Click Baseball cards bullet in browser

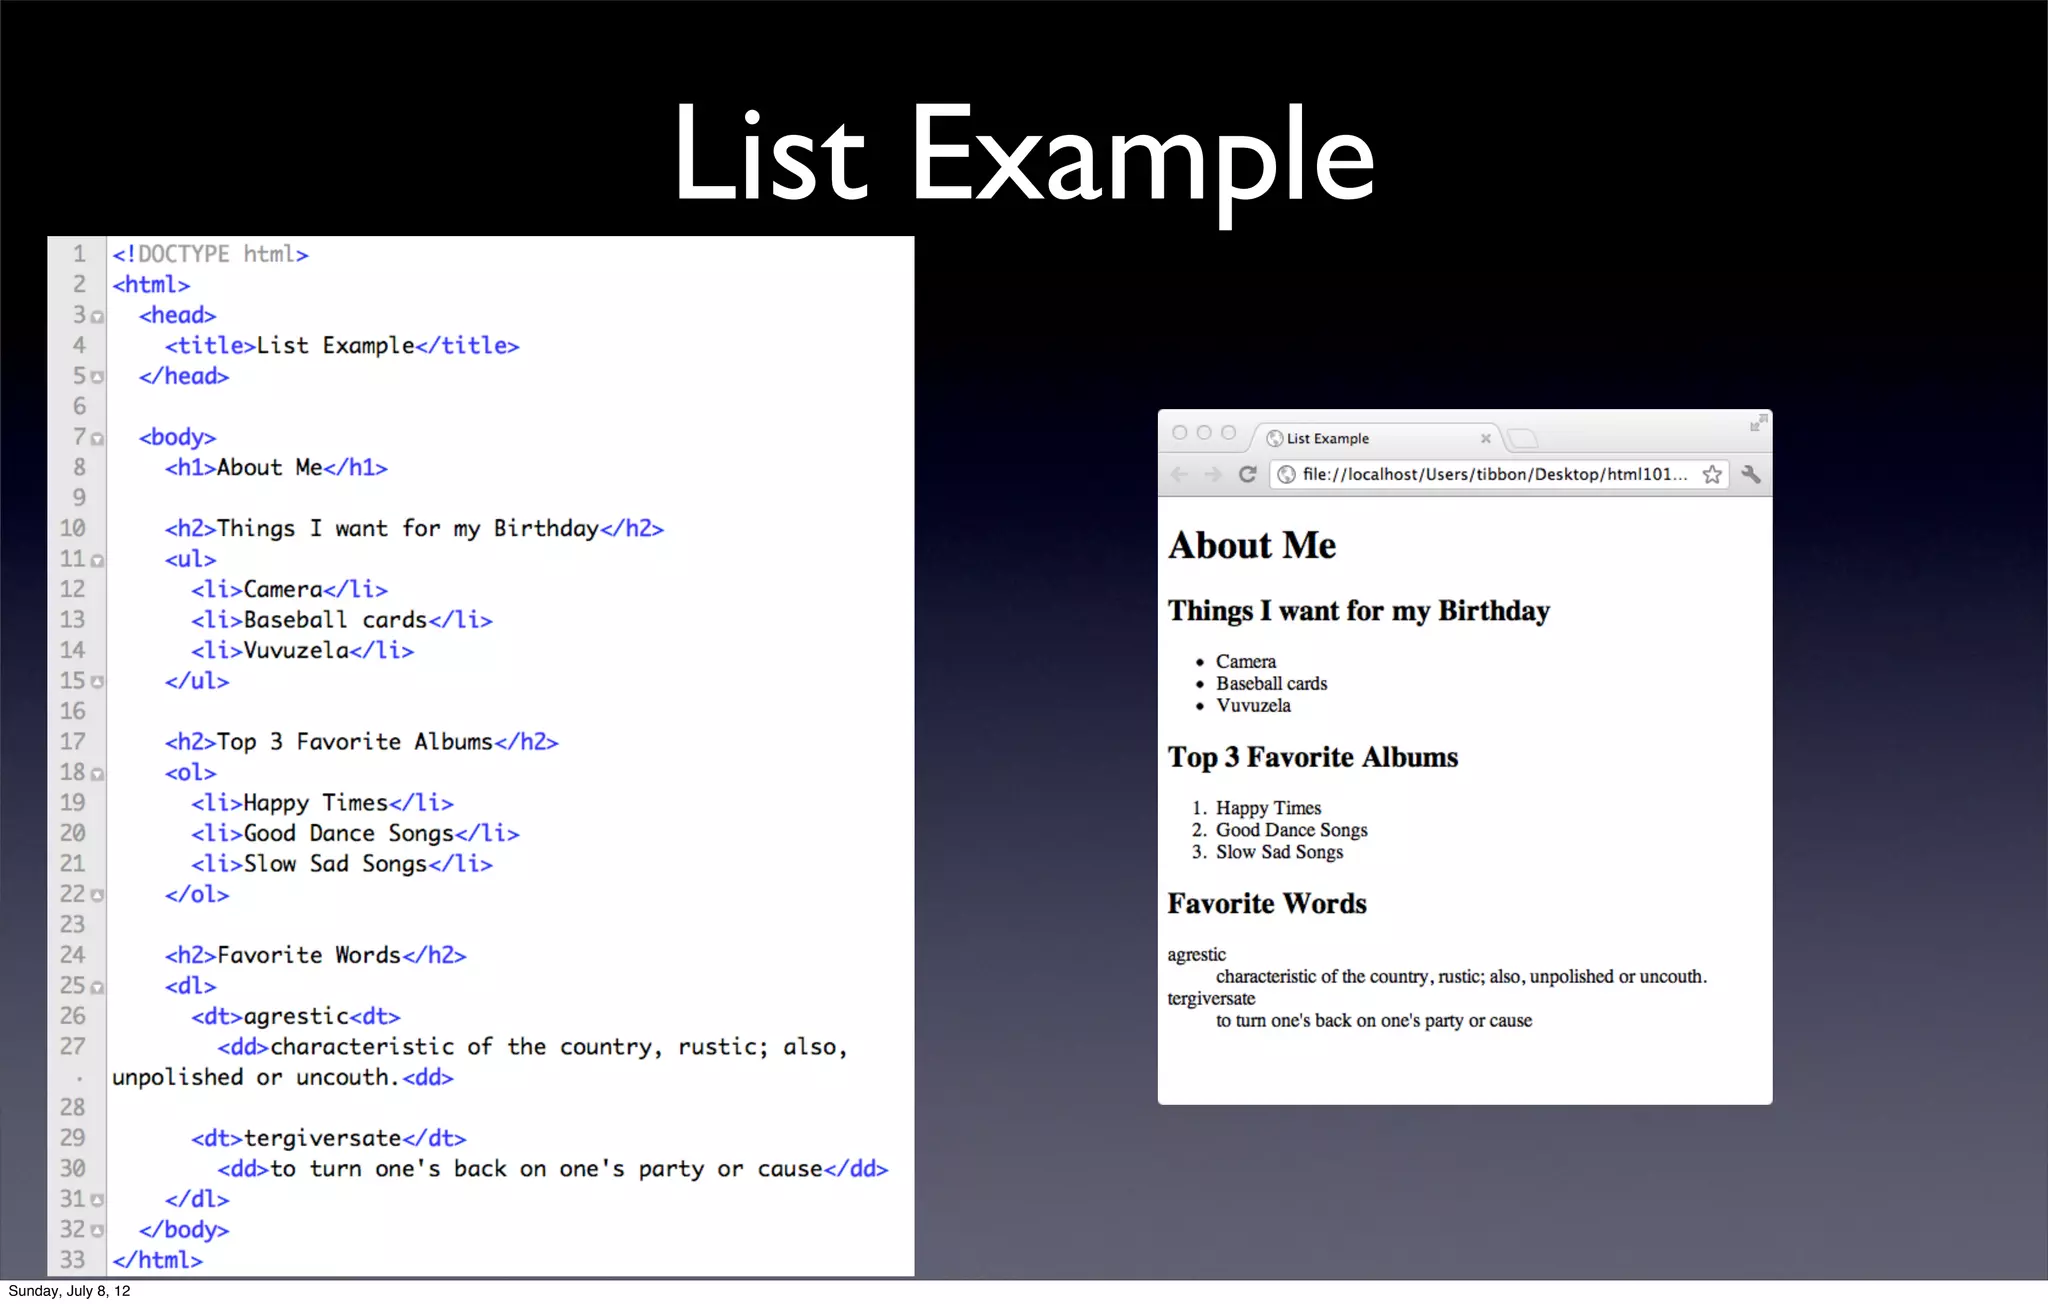(1272, 683)
